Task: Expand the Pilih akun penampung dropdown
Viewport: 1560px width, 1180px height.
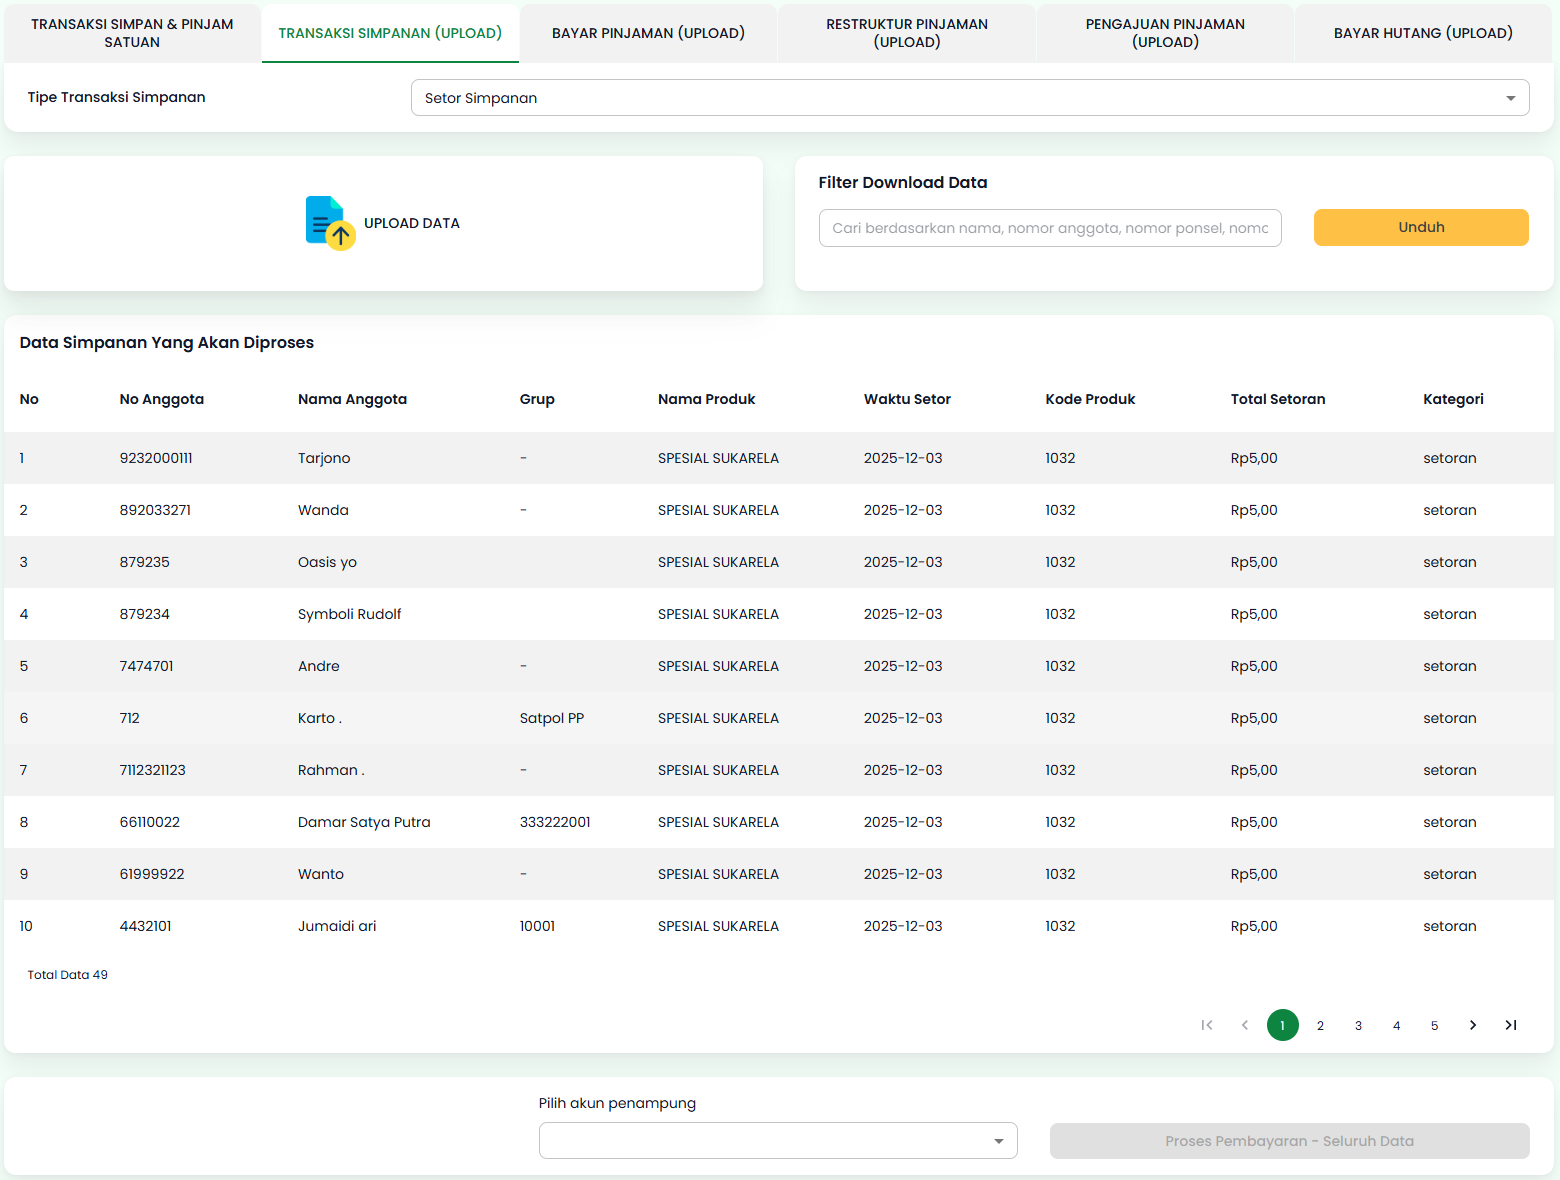Action: point(777,1141)
